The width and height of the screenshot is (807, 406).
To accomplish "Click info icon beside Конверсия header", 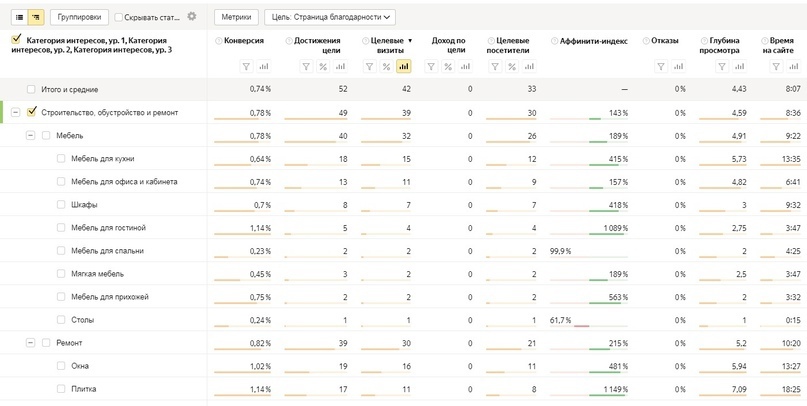I will (219, 41).
